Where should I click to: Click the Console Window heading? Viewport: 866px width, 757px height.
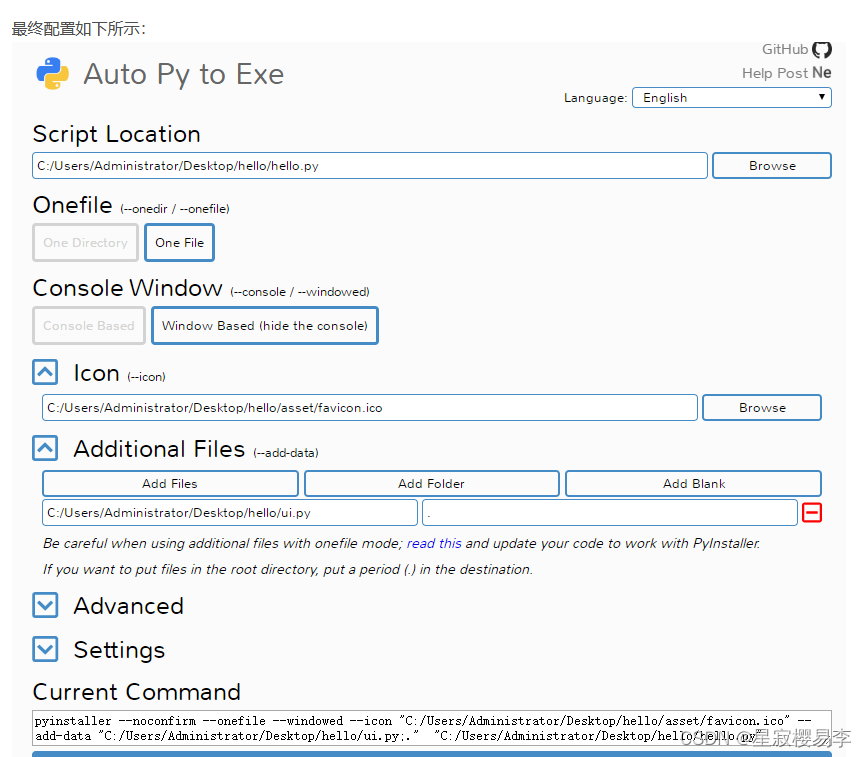click(x=128, y=288)
